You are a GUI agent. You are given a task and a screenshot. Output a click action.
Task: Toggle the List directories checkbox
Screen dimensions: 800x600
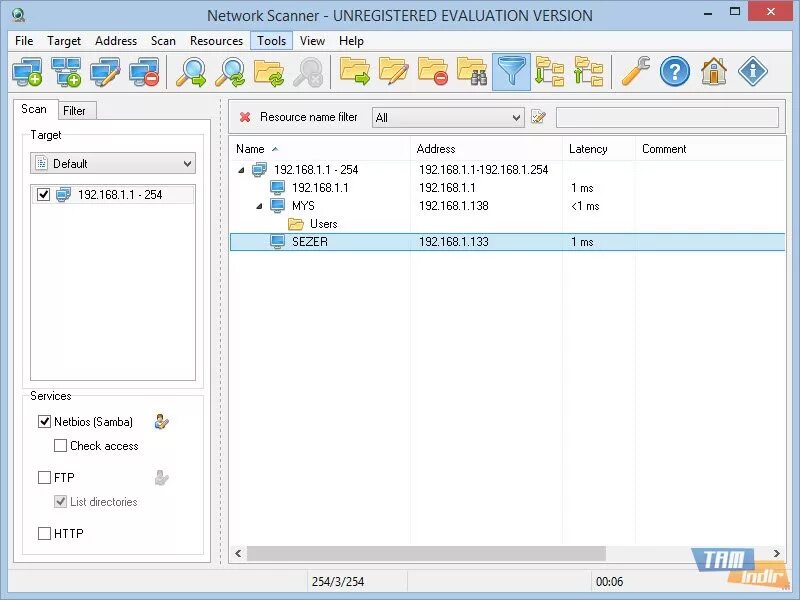(x=60, y=502)
